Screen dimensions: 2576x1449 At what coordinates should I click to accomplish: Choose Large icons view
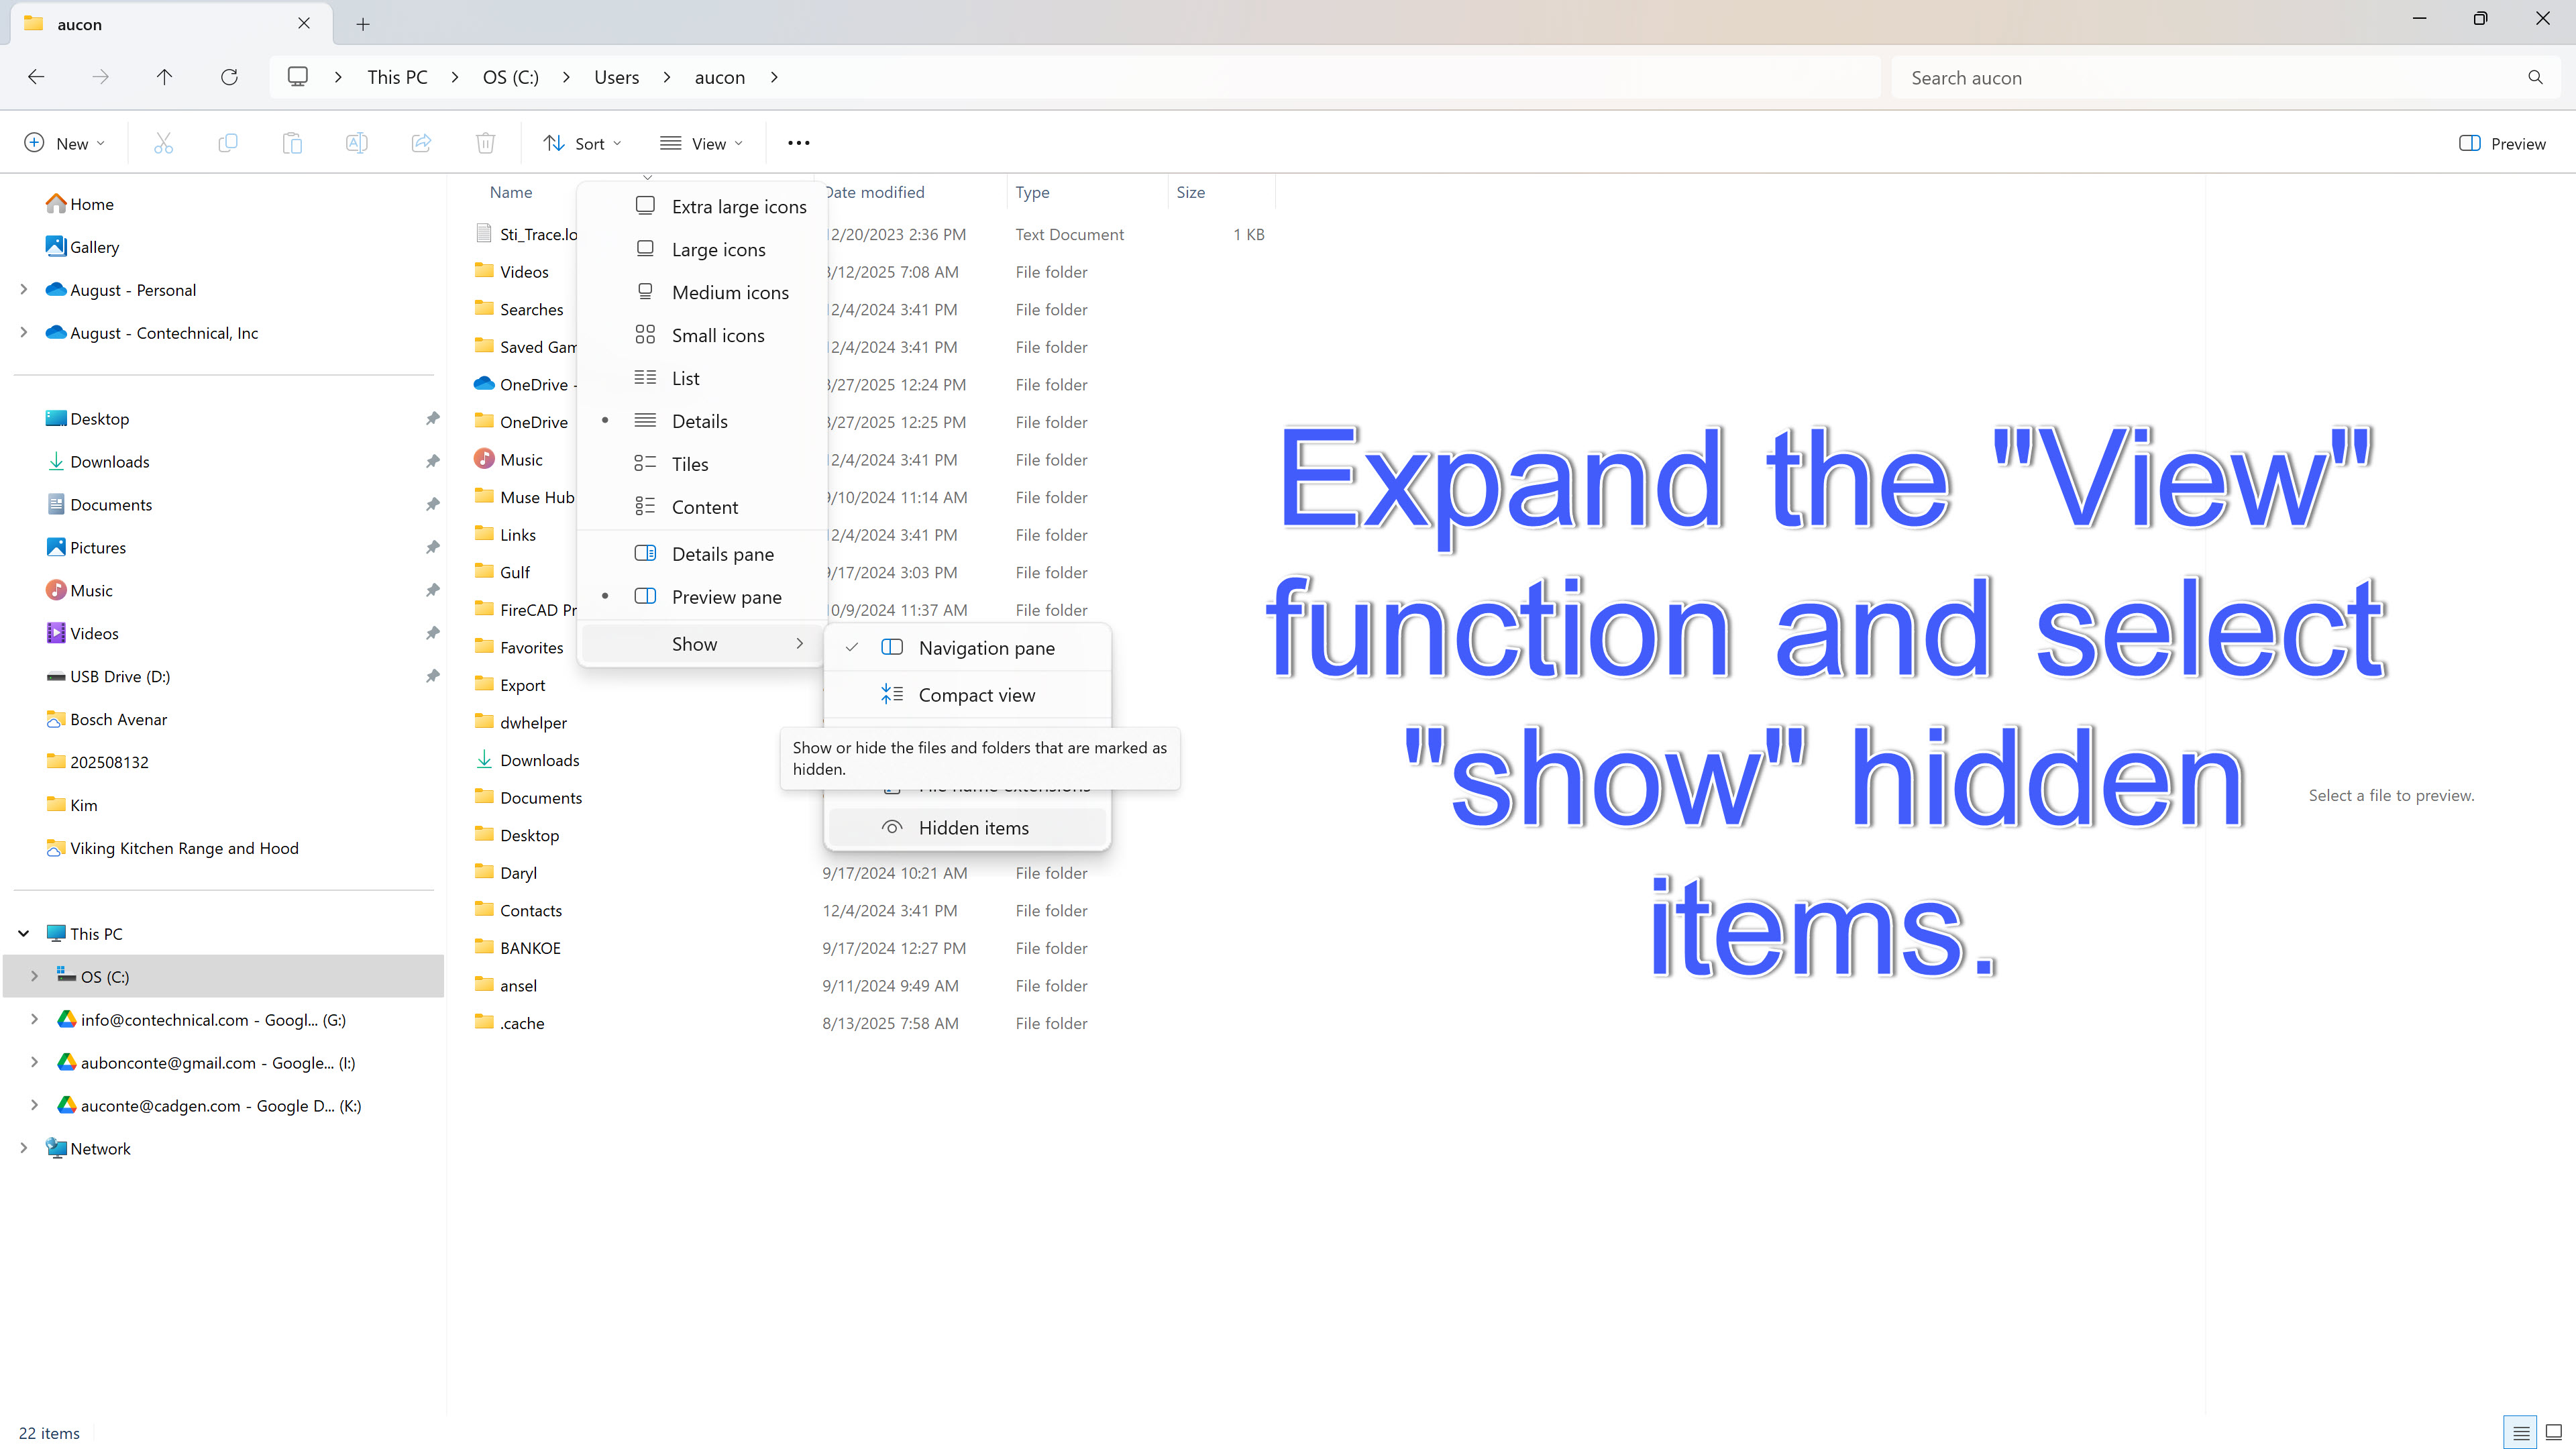(x=702, y=249)
